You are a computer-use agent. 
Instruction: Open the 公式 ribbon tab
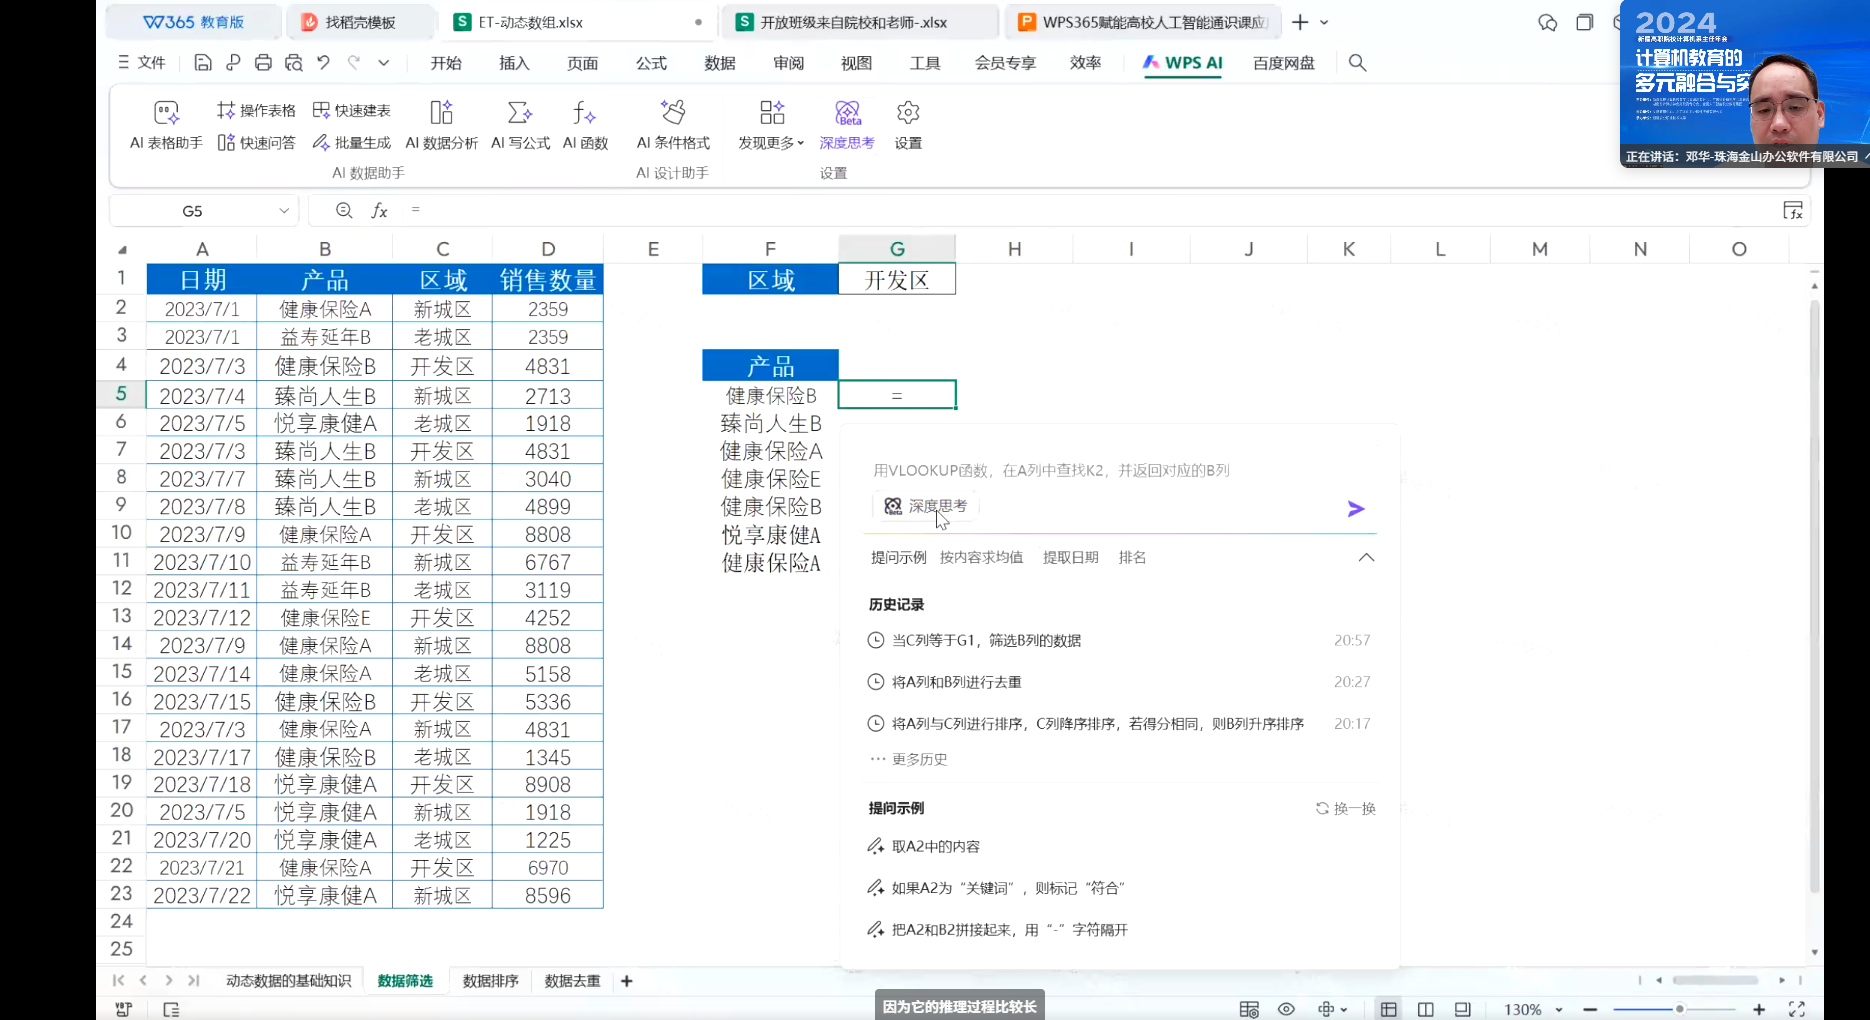pos(651,63)
